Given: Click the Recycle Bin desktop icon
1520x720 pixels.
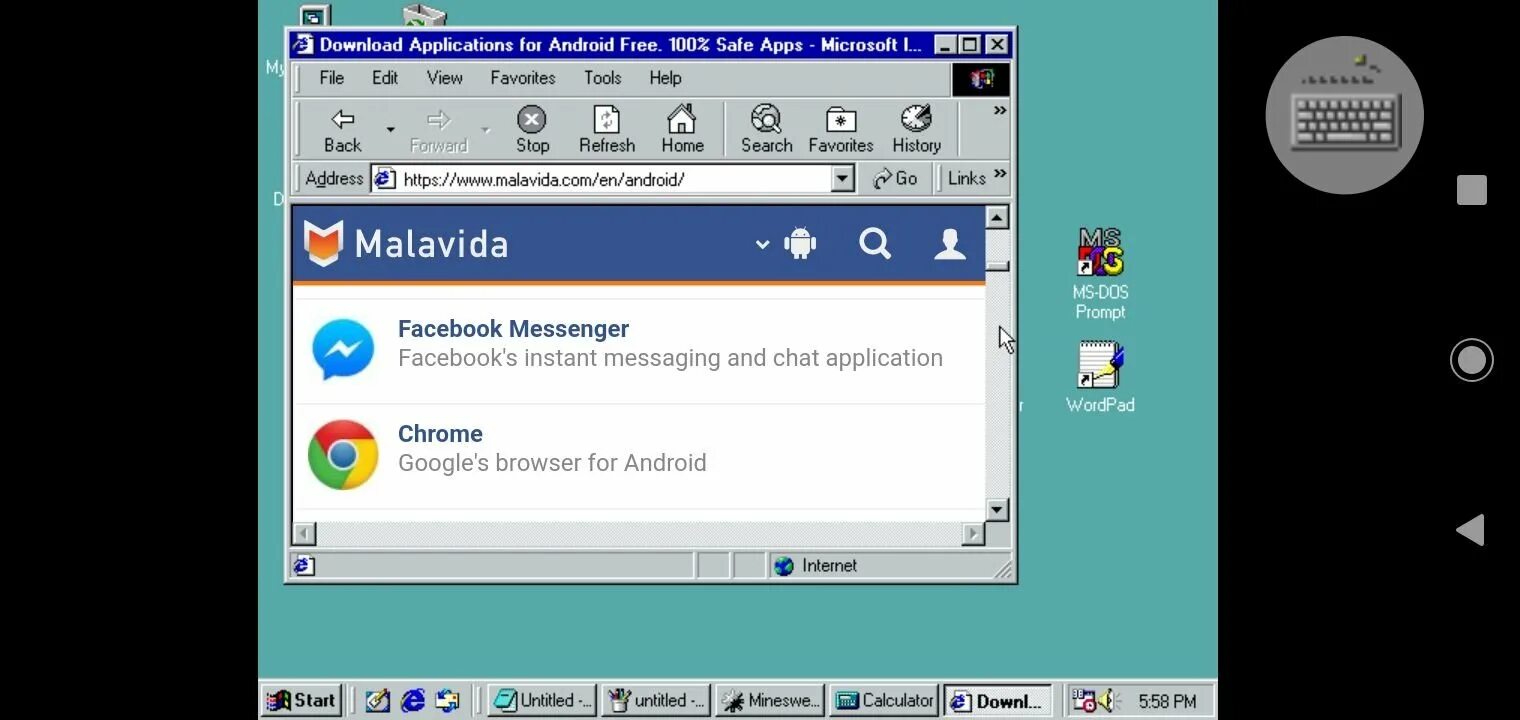Looking at the screenshot, I should (424, 17).
